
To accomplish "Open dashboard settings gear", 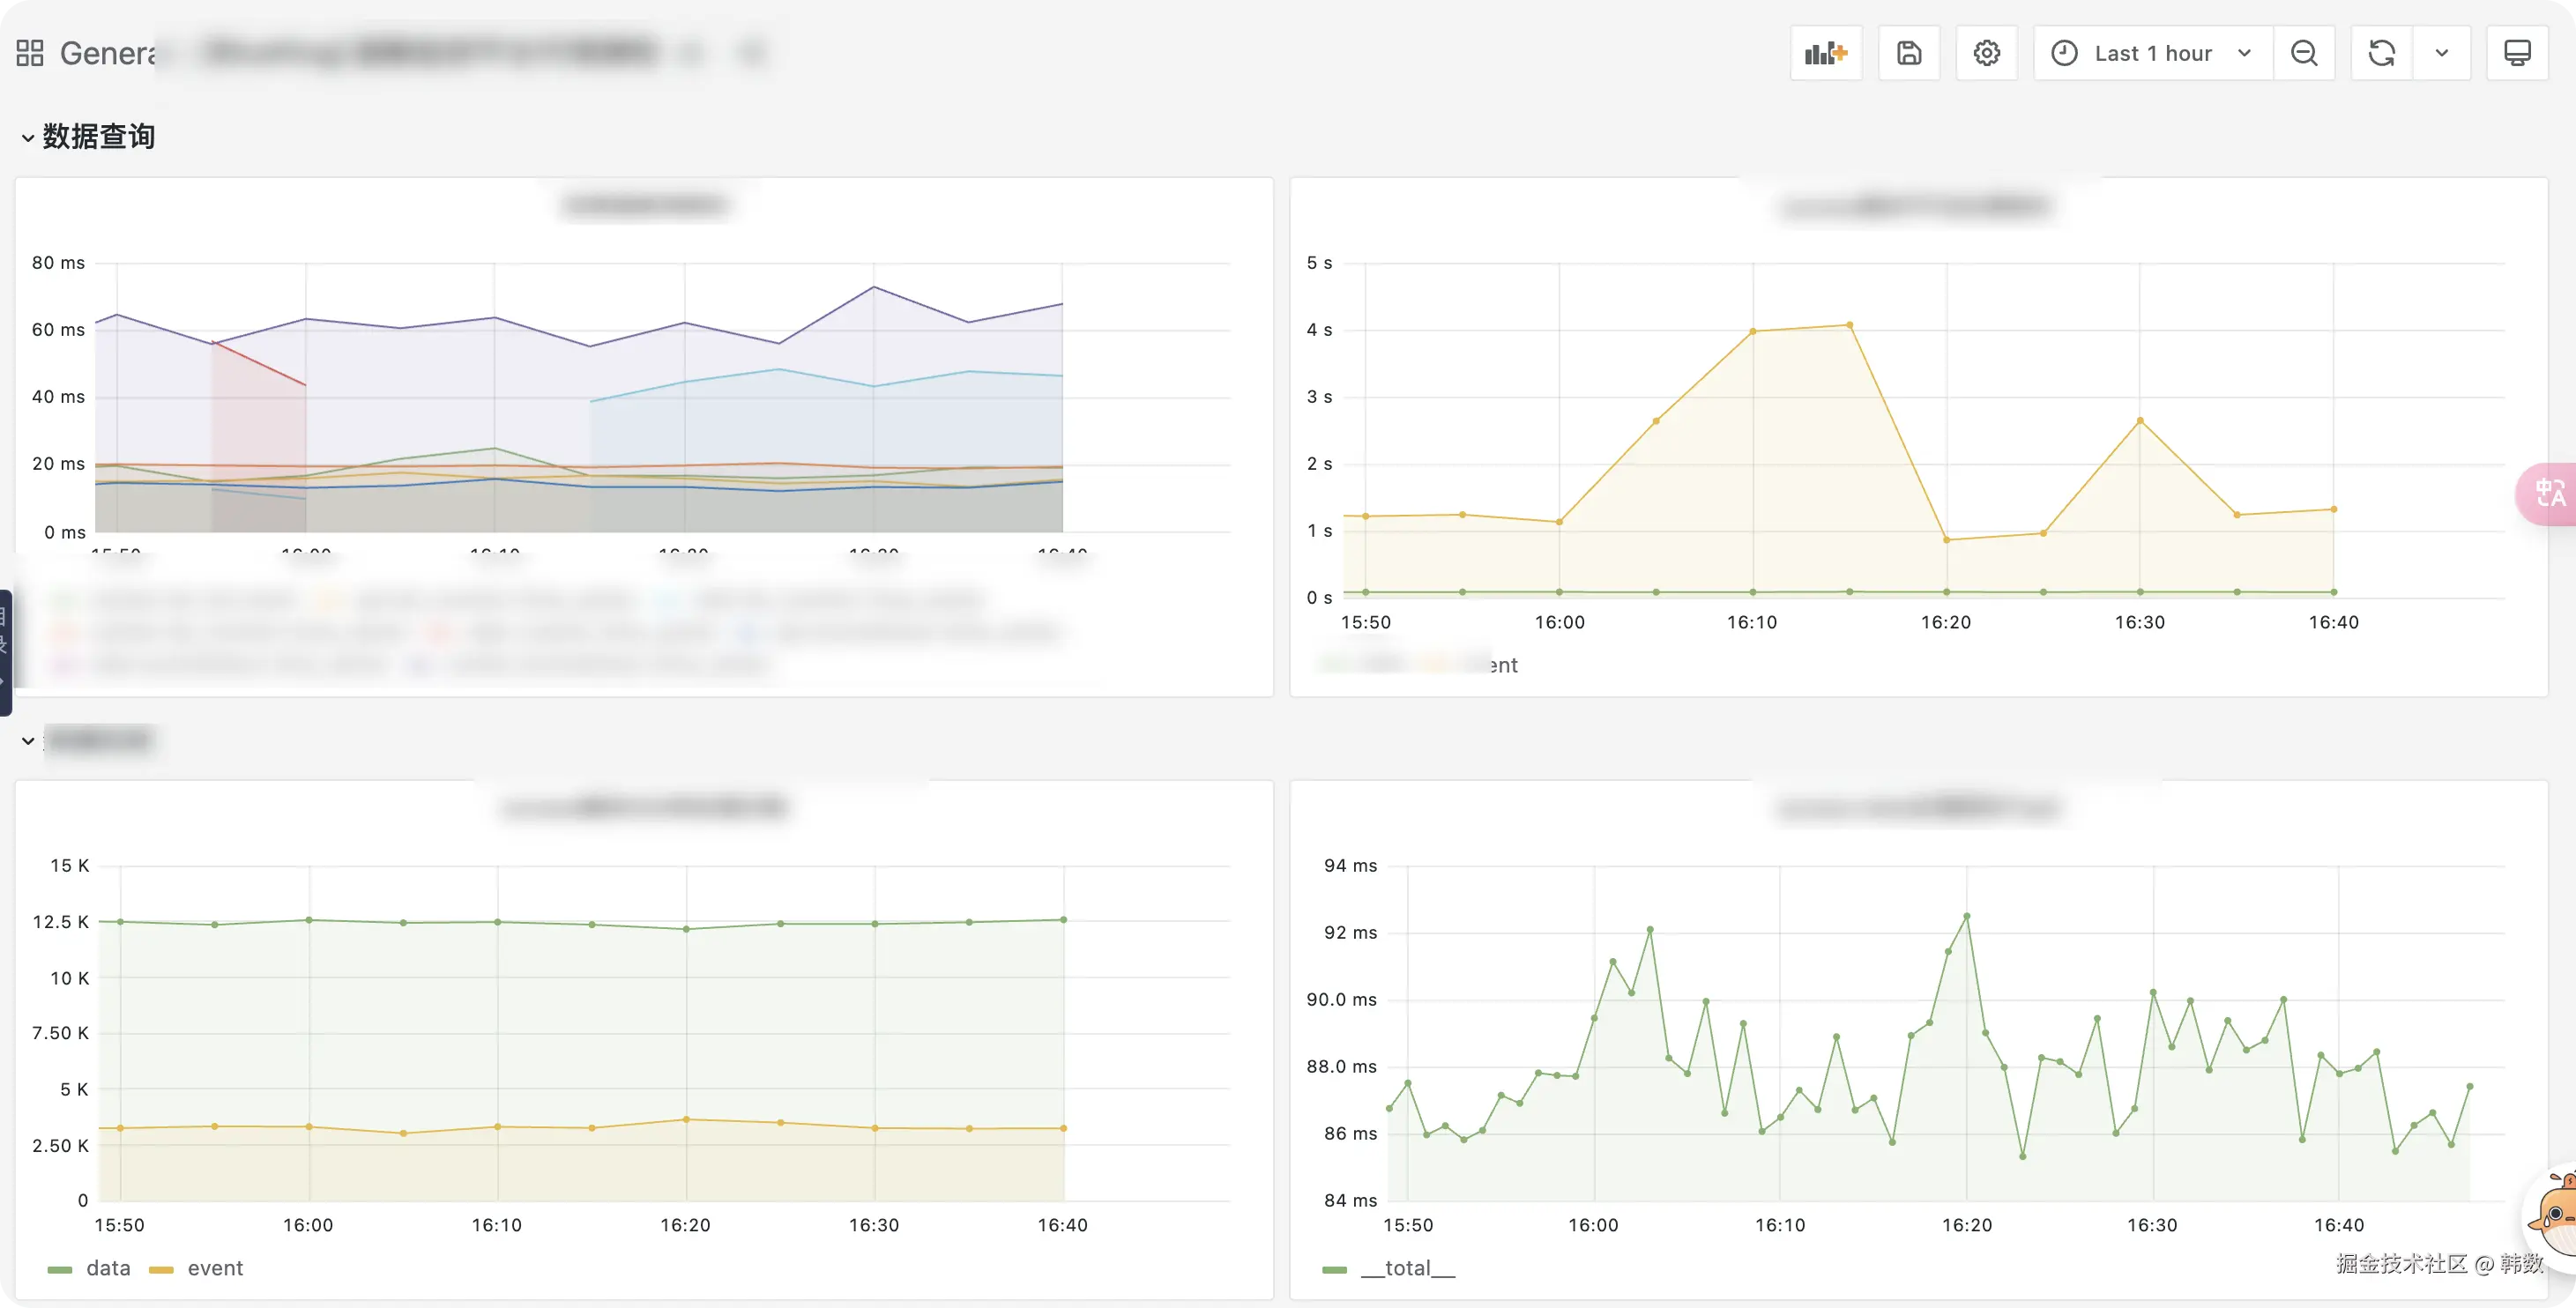I will [1986, 53].
